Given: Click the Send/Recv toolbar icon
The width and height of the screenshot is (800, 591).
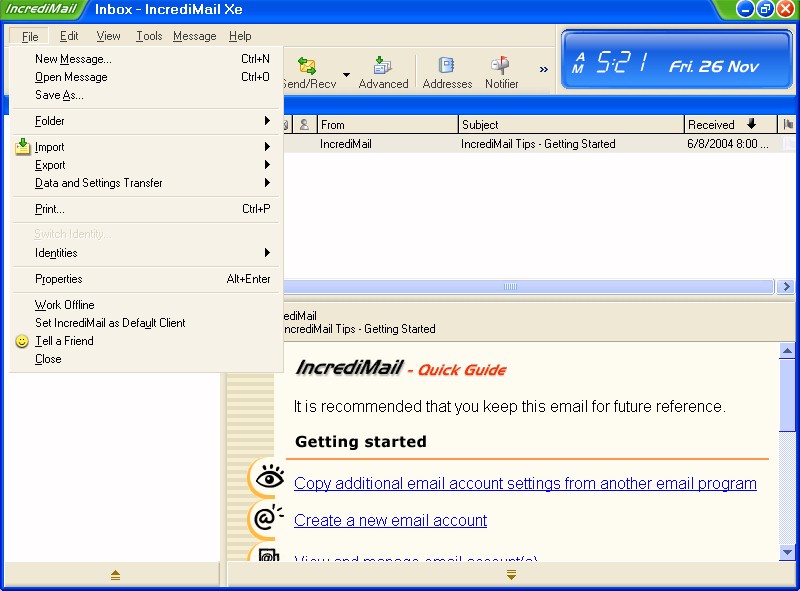Looking at the screenshot, I should 307,67.
